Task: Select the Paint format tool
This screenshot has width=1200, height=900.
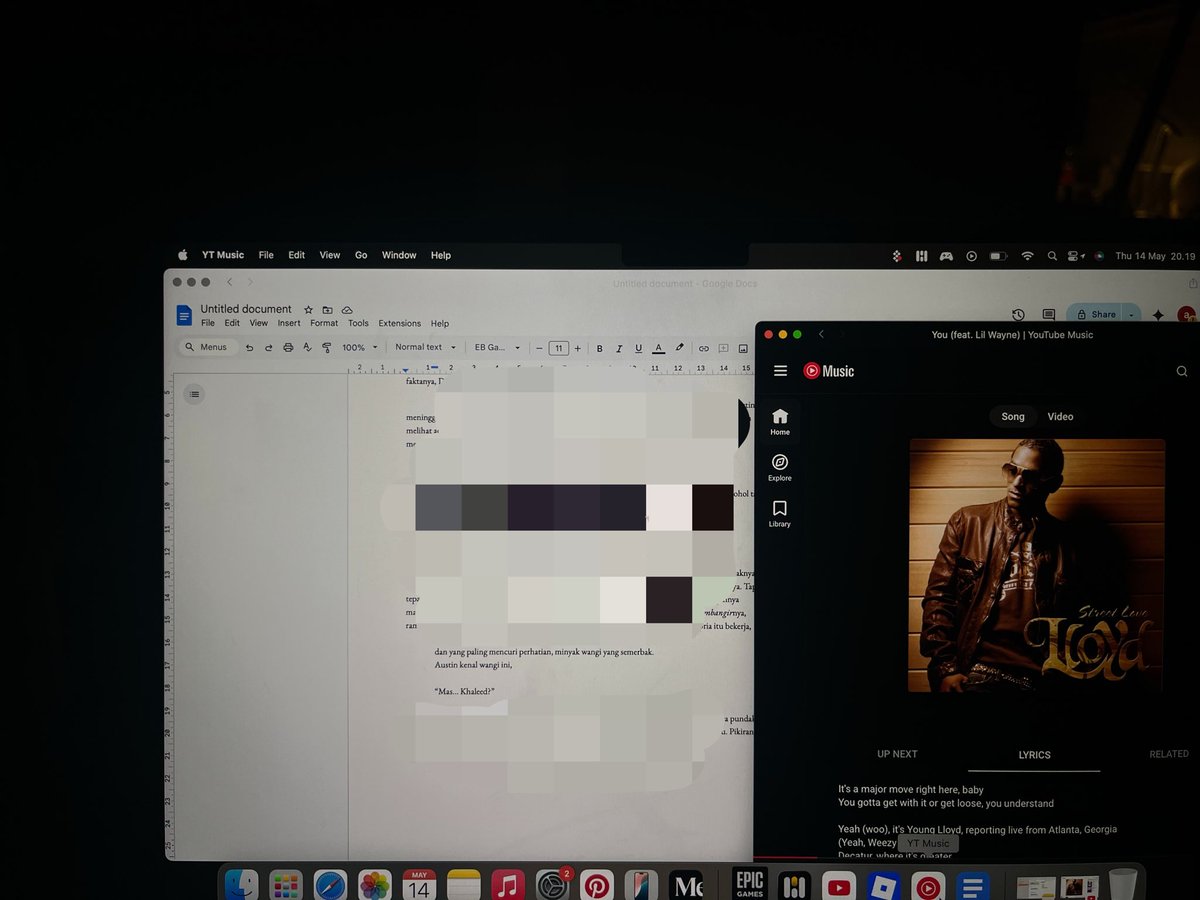Action: (326, 348)
